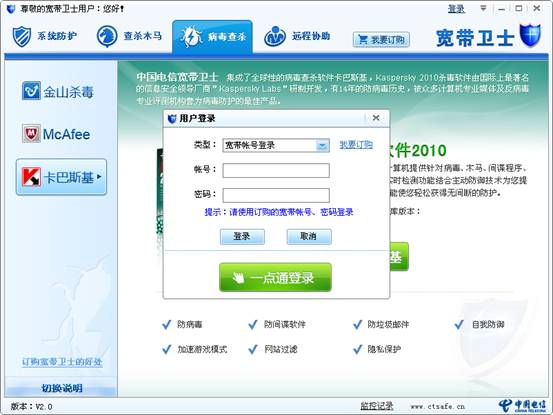
Task: Select McAfee antivirus in sidebar
Action: (56, 134)
